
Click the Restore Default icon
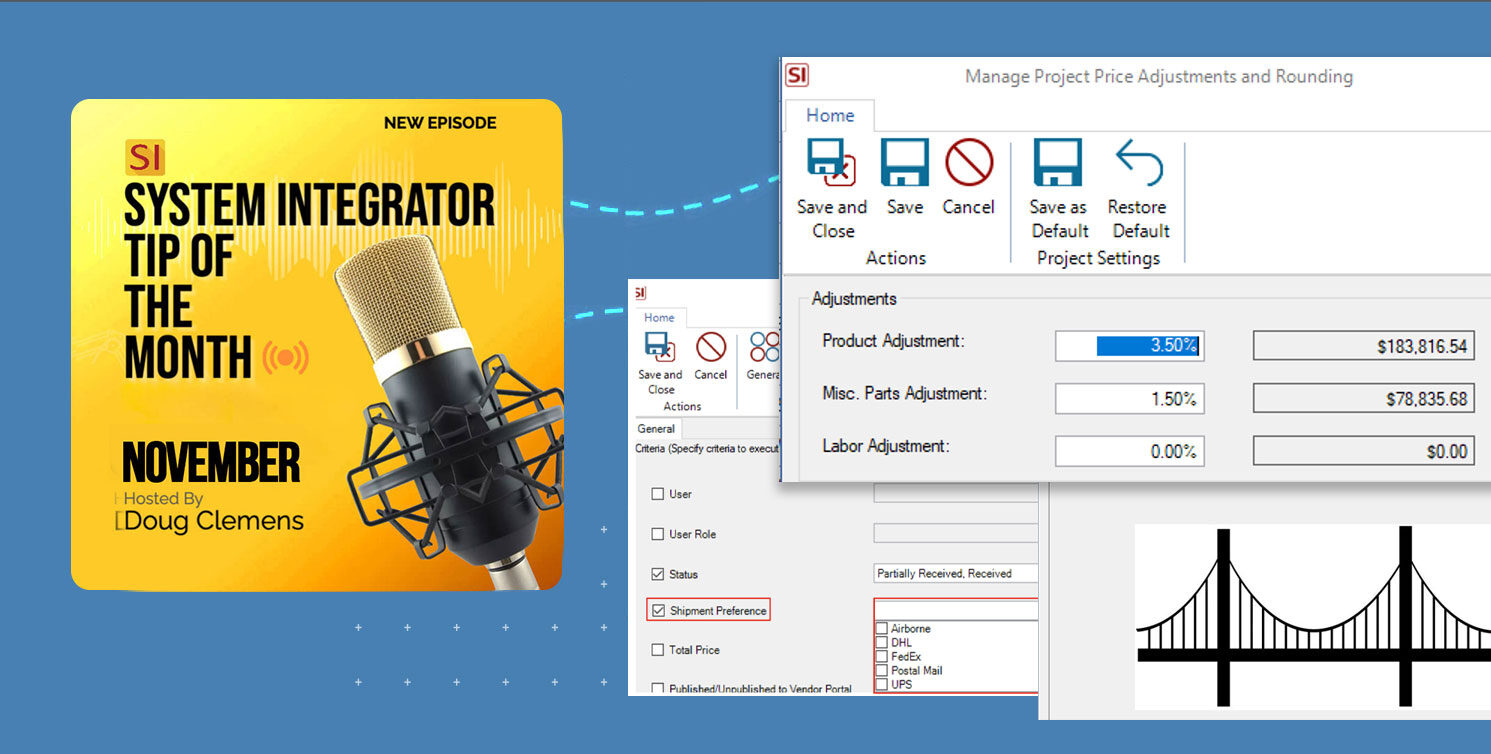1139,163
